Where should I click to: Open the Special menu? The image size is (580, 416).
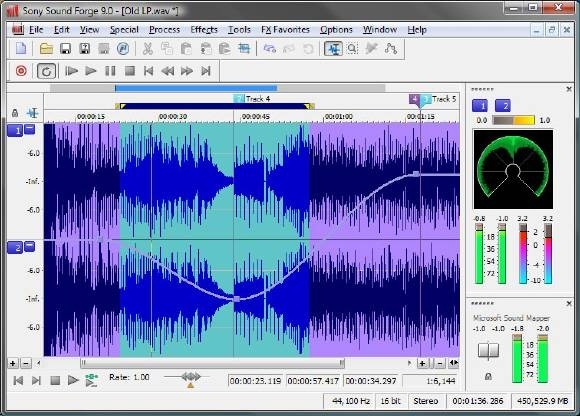(x=124, y=30)
